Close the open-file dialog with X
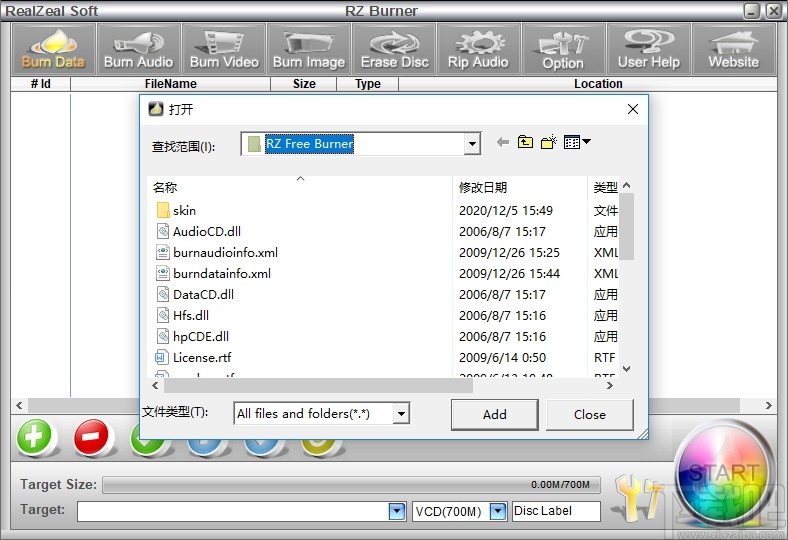Image resolution: width=788 pixels, height=540 pixels. click(633, 109)
